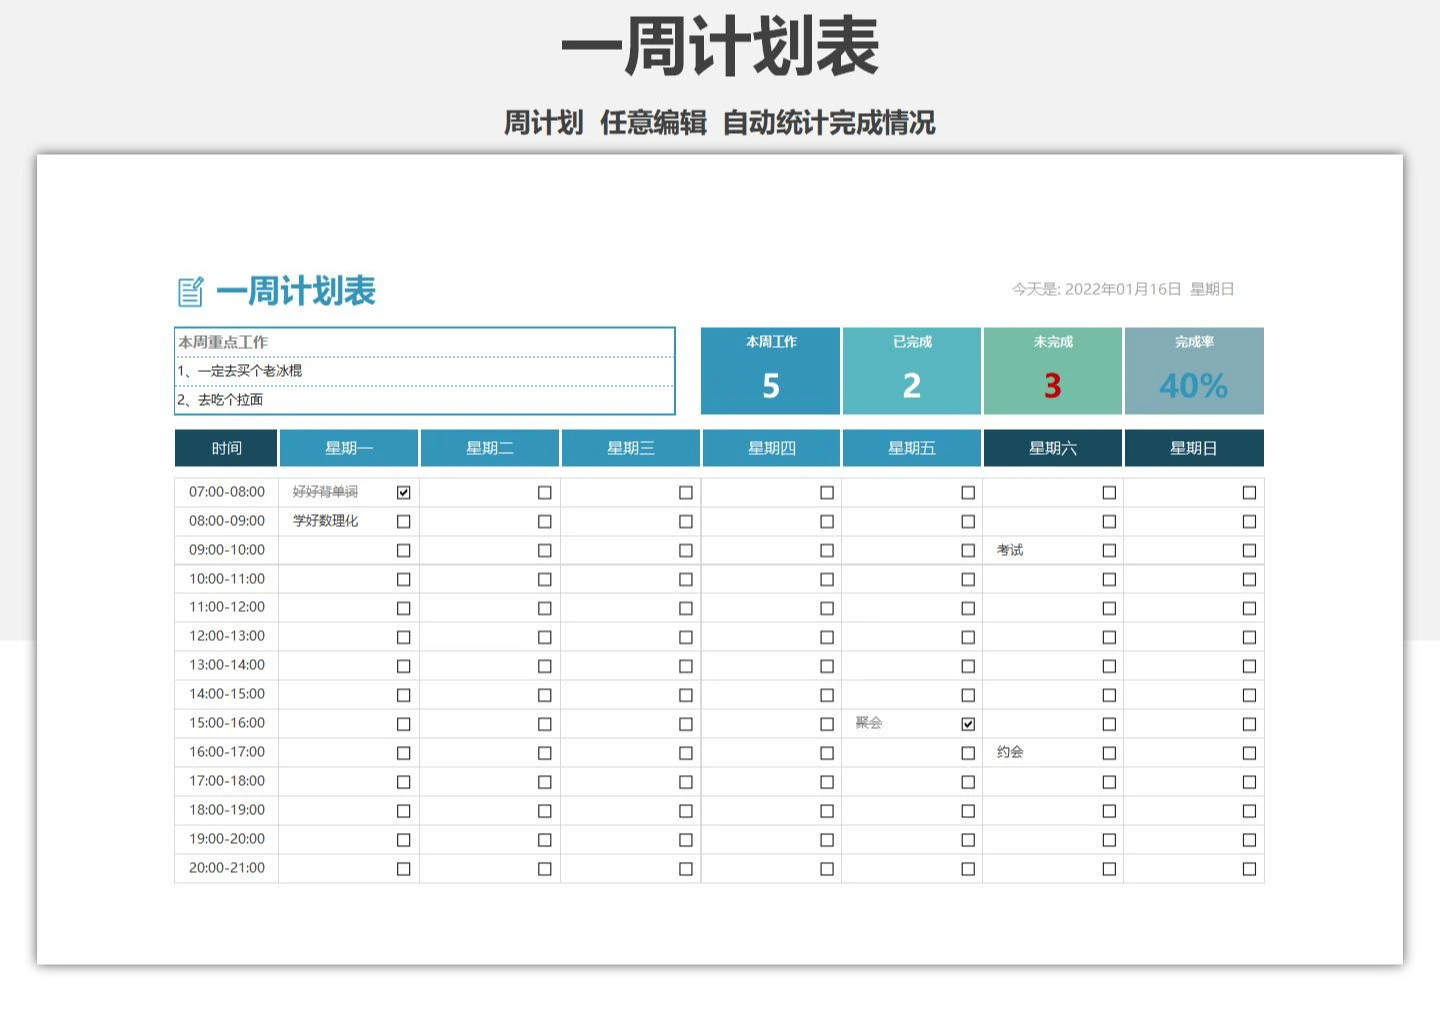Check the Sunday 07:00-08:00 checkbox
Image resolution: width=1440 pixels, height=1018 pixels.
click(1249, 492)
